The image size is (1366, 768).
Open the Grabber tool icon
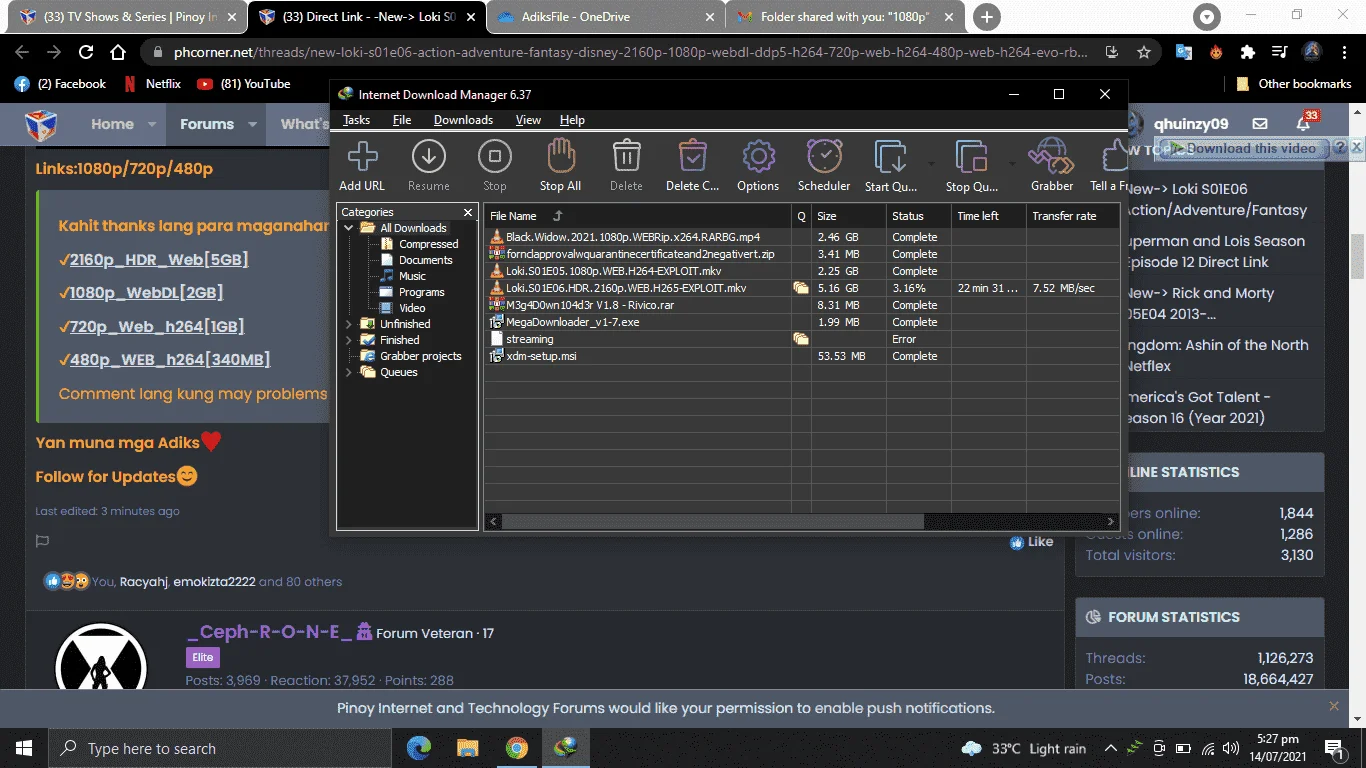[x=1051, y=157]
